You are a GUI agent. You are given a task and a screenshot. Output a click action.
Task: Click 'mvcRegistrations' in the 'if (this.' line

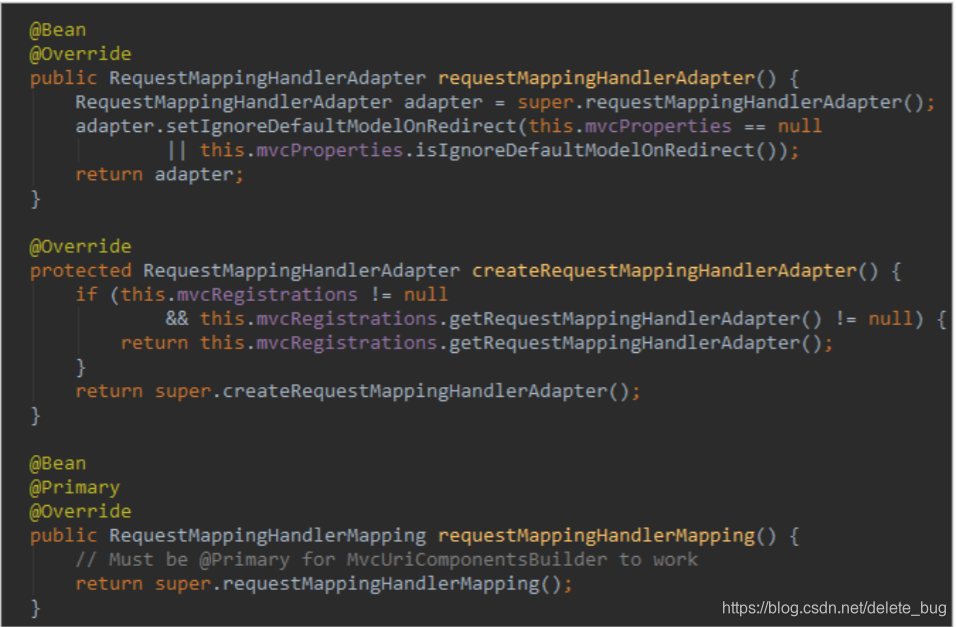(267, 295)
